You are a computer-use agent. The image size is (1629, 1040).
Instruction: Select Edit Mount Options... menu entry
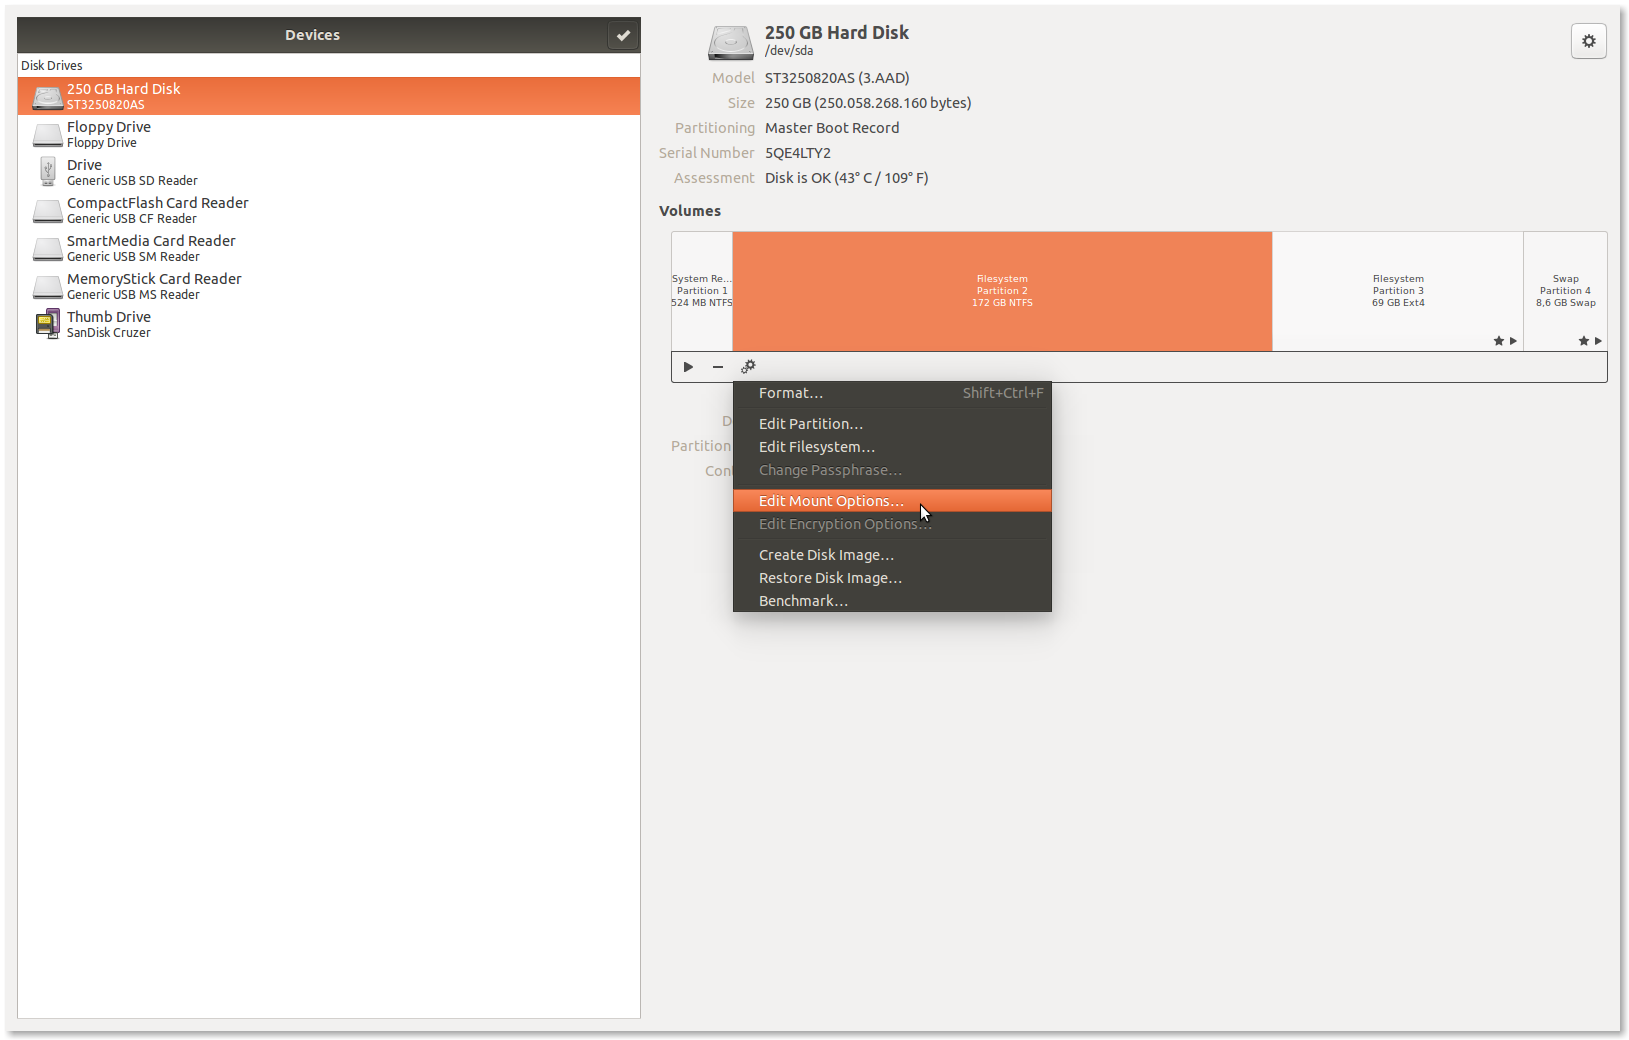(x=892, y=501)
